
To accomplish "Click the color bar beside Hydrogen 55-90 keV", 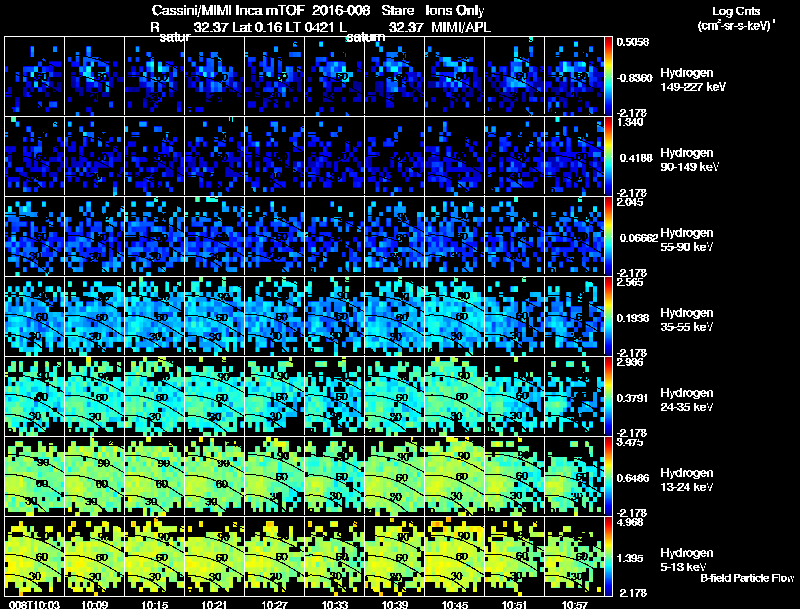I will (x=608, y=236).
